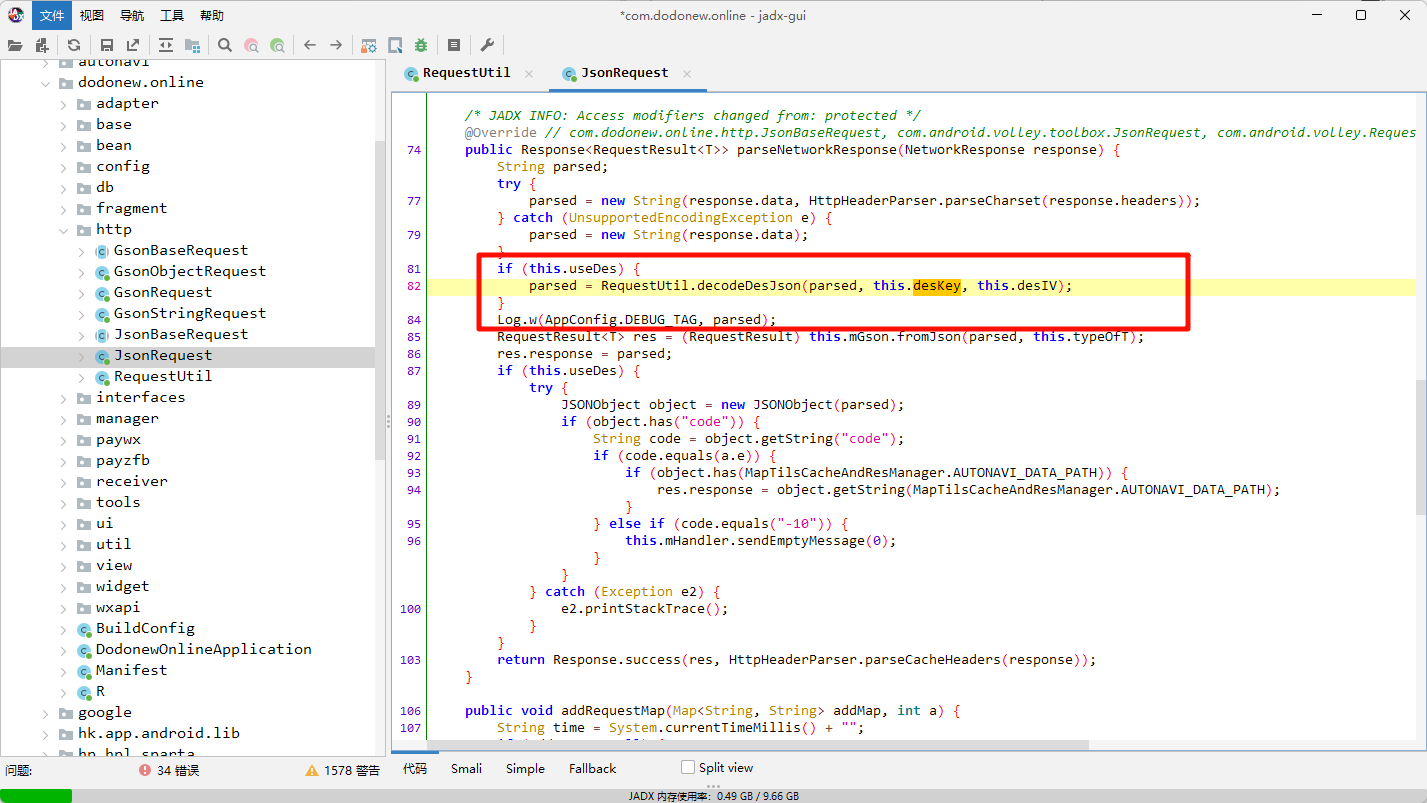The image size is (1427, 803).
Task: Collapse the http package folder
Action: click(63, 229)
